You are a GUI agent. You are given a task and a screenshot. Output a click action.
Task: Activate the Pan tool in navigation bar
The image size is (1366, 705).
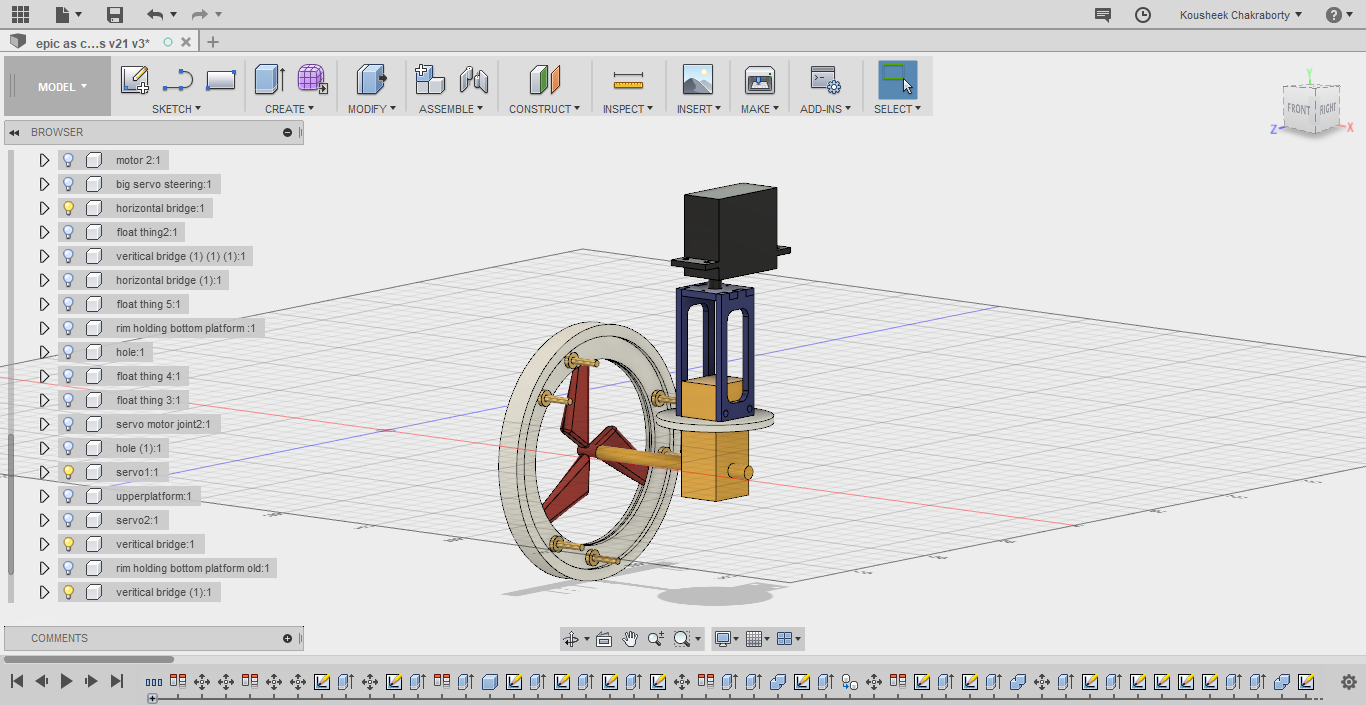[630, 638]
